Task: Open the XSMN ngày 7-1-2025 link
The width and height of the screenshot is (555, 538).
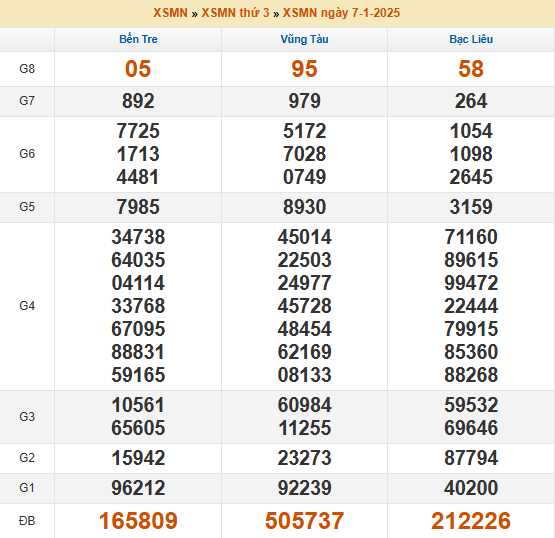Action: 341,13
